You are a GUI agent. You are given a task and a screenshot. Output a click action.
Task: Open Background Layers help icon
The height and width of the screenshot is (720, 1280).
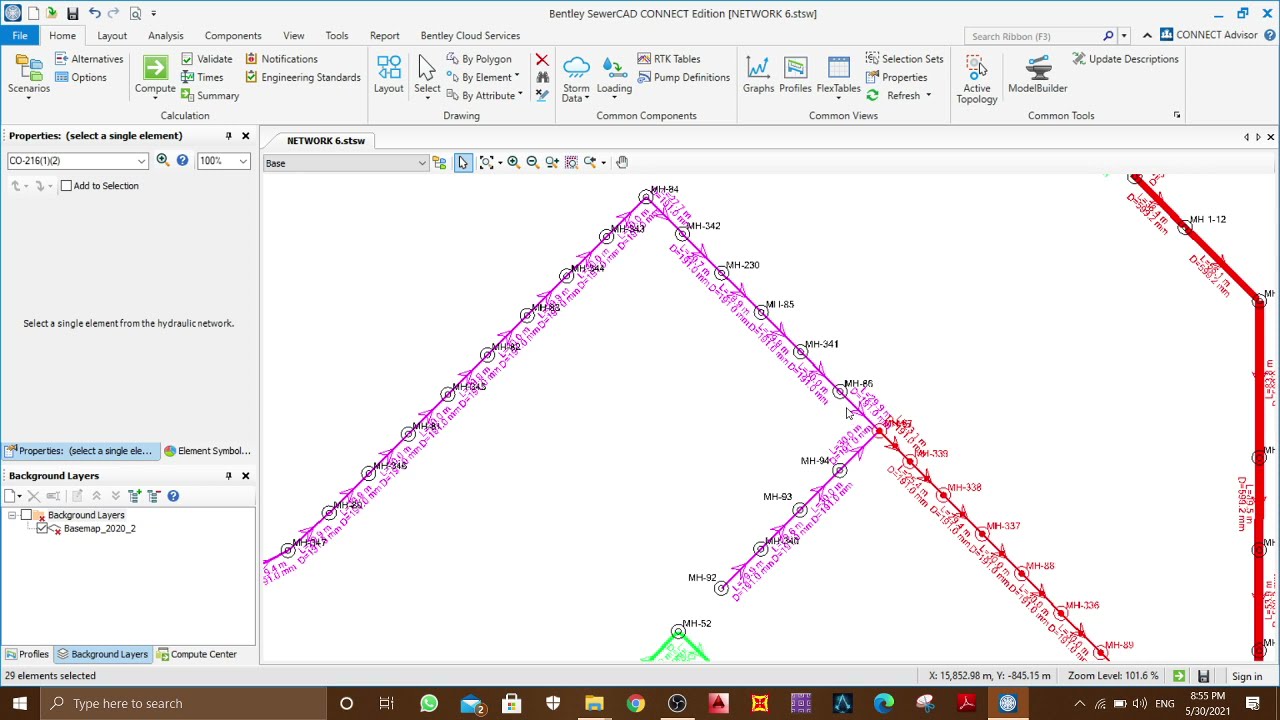click(x=173, y=496)
